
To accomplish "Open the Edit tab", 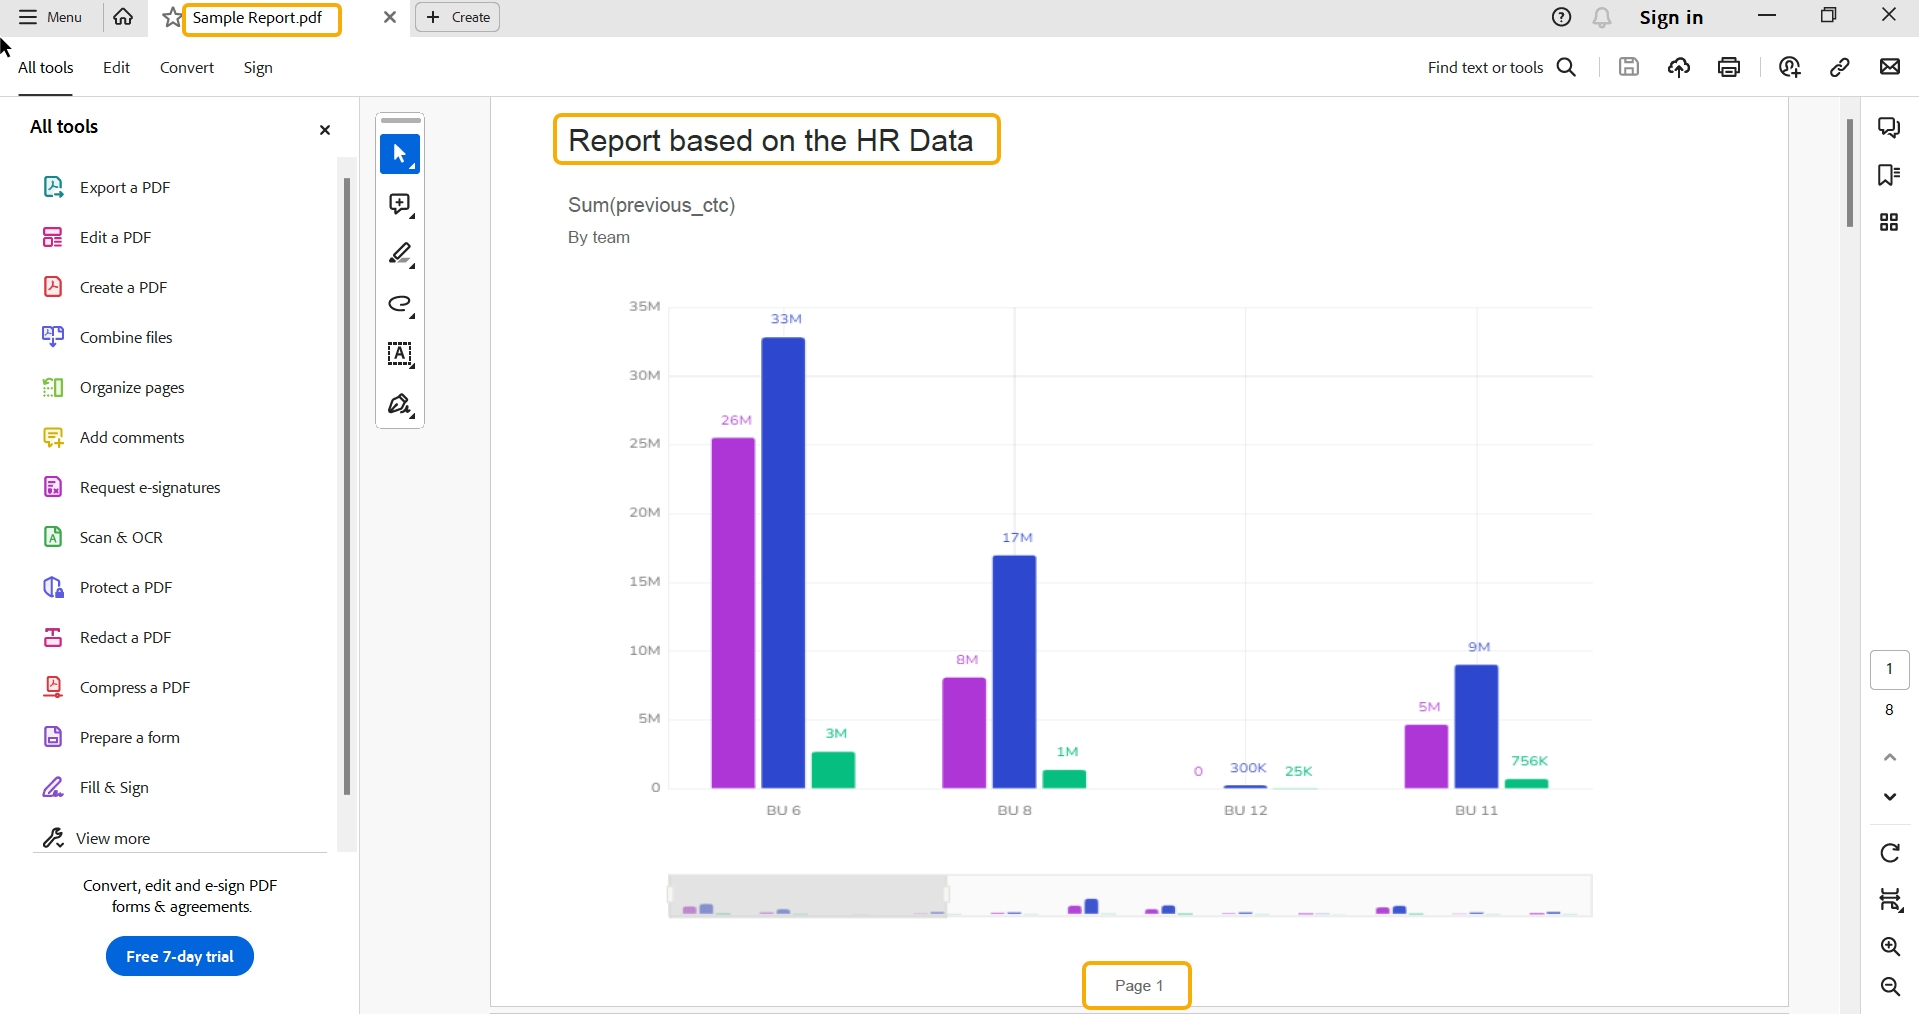I will pyautogui.click(x=116, y=67).
